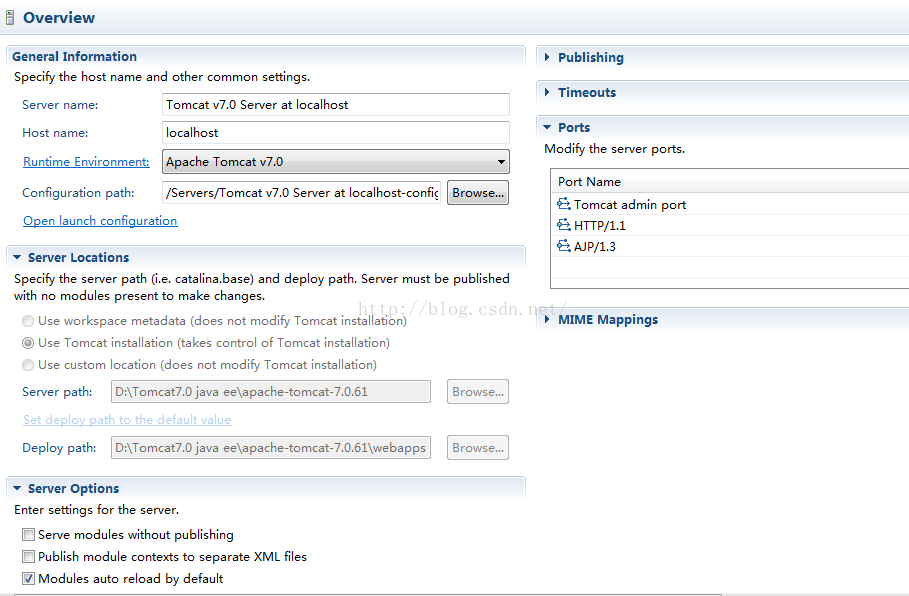Click the Server path: label

click(x=57, y=392)
